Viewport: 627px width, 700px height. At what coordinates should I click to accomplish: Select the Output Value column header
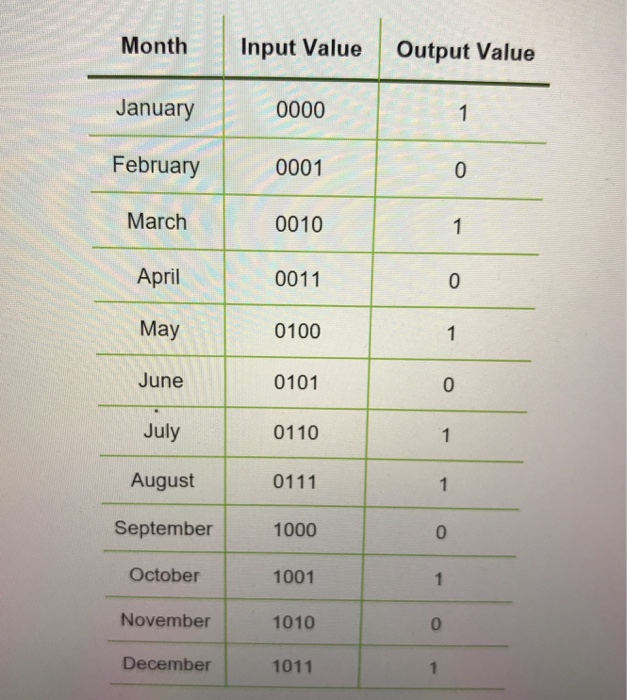click(465, 52)
